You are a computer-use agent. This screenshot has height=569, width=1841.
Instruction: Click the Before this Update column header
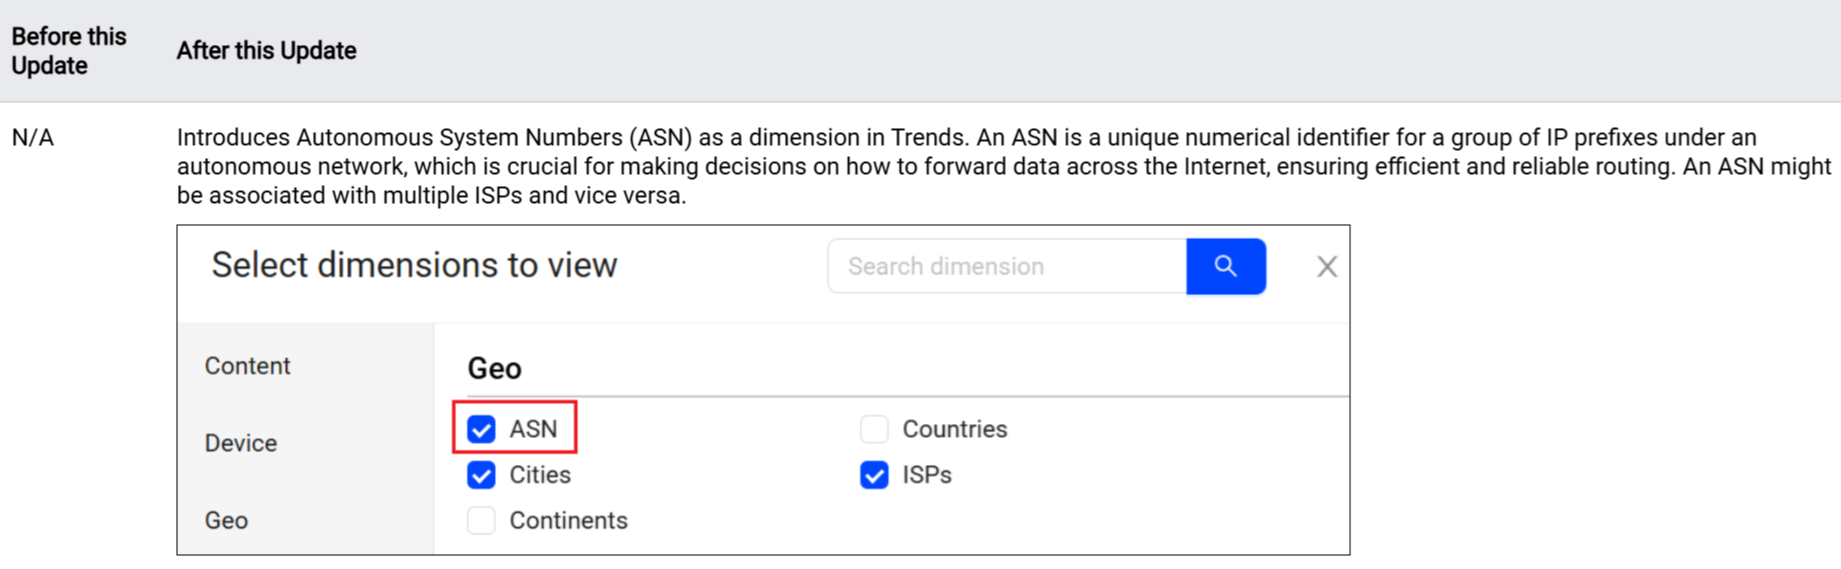pyautogui.click(x=69, y=51)
